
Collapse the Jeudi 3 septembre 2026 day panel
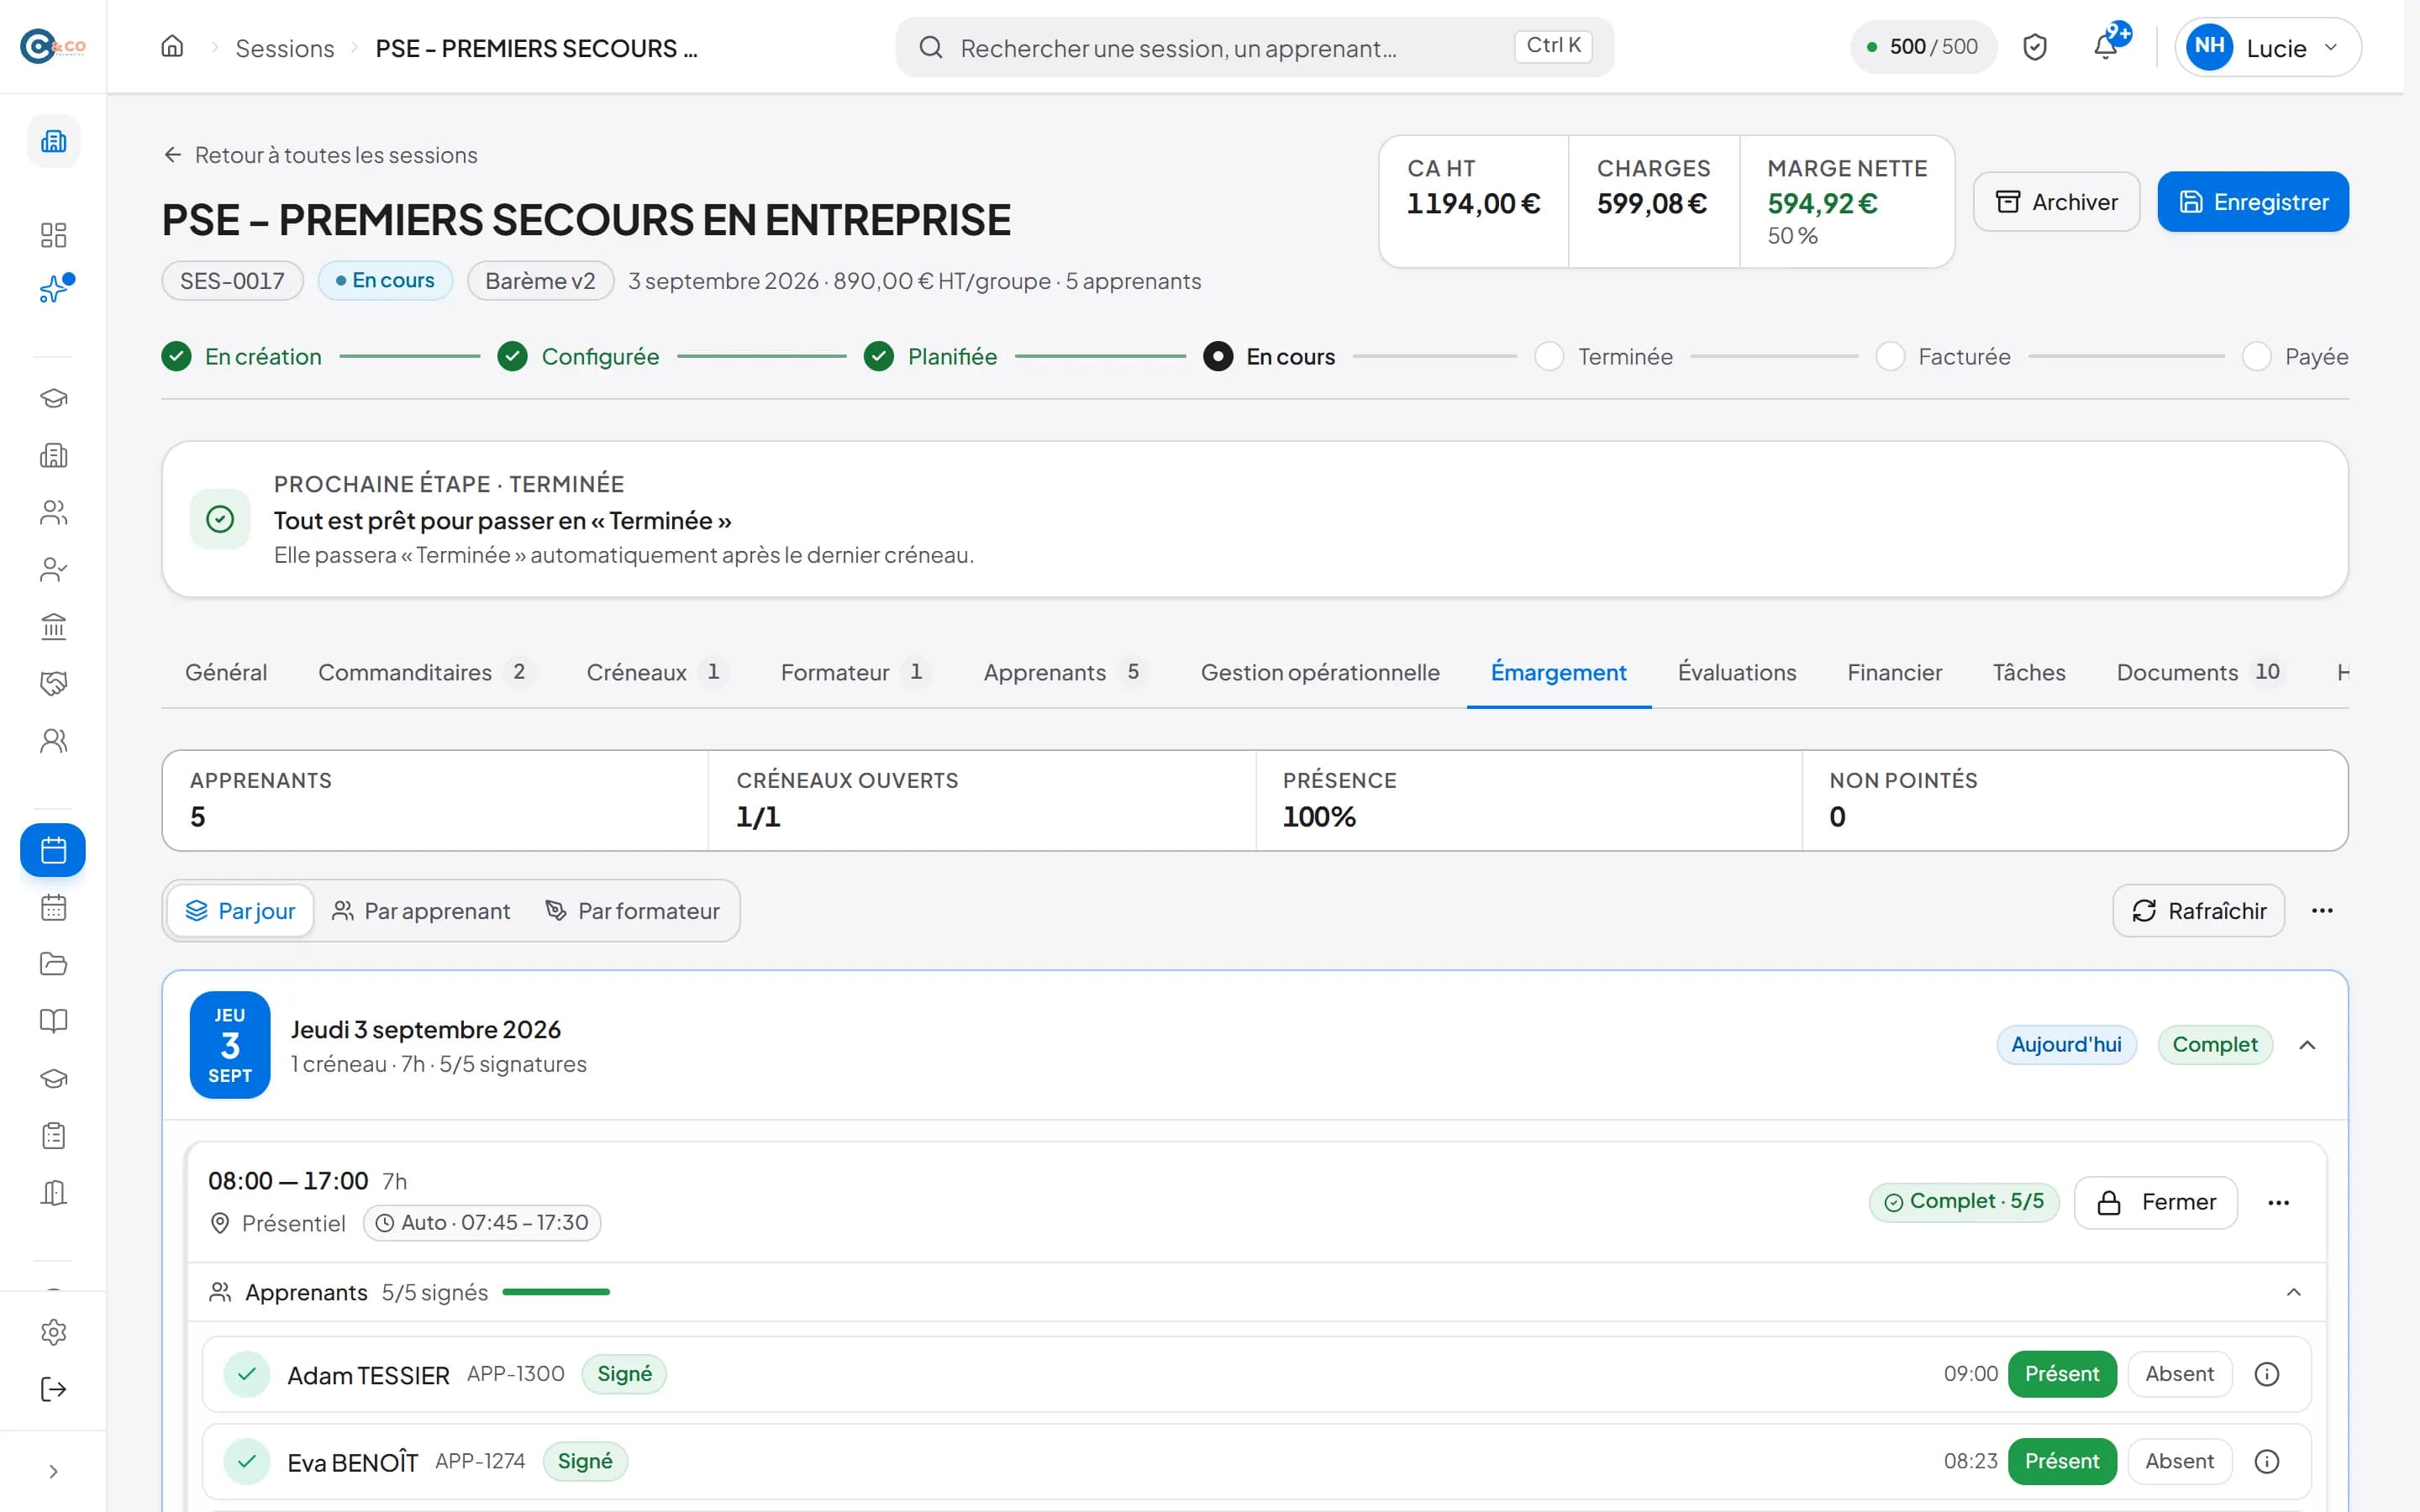pos(2307,1045)
